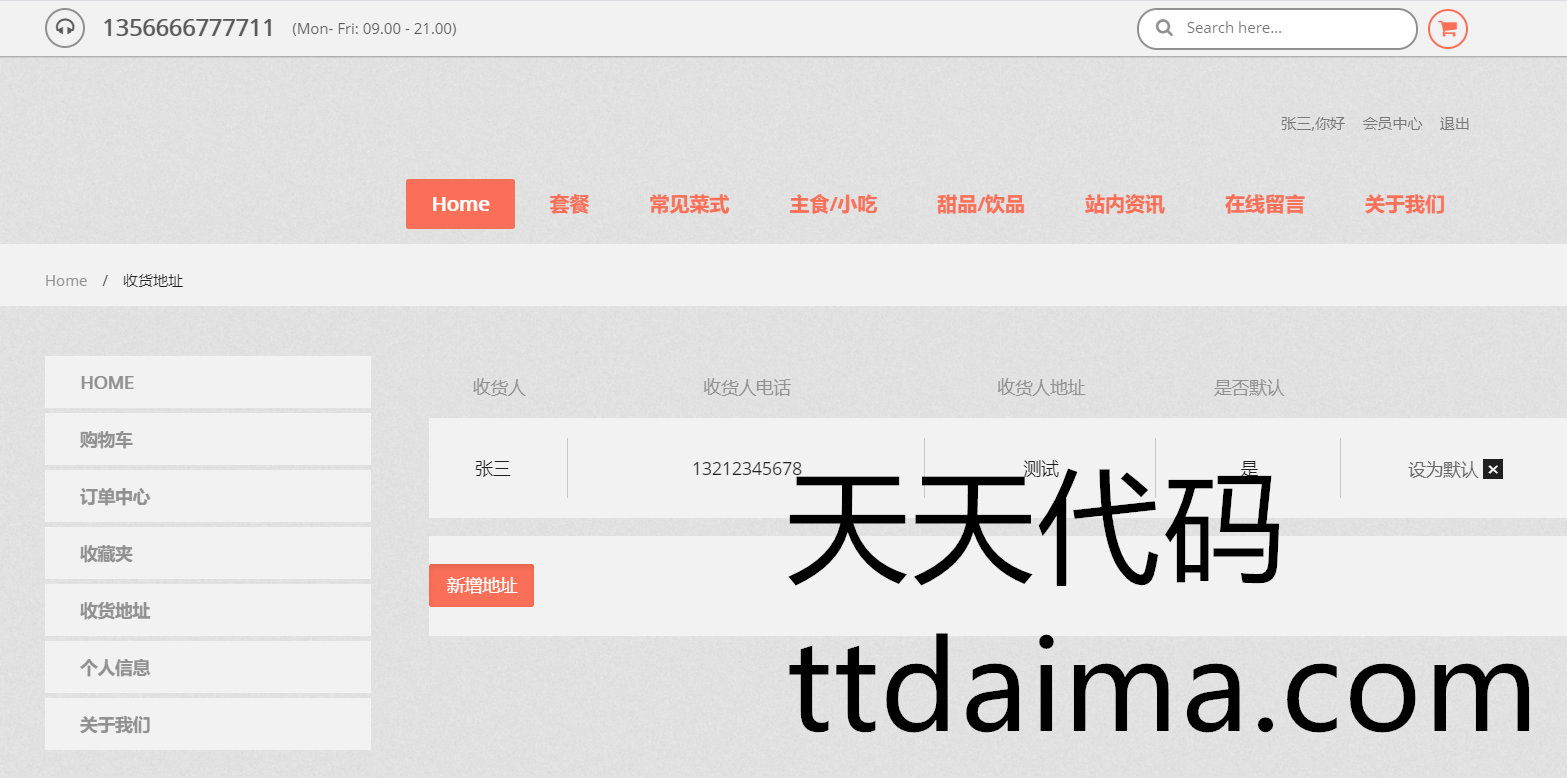Image resolution: width=1567 pixels, height=778 pixels.
Task: Go to 常见菜式 category
Action: 689,204
